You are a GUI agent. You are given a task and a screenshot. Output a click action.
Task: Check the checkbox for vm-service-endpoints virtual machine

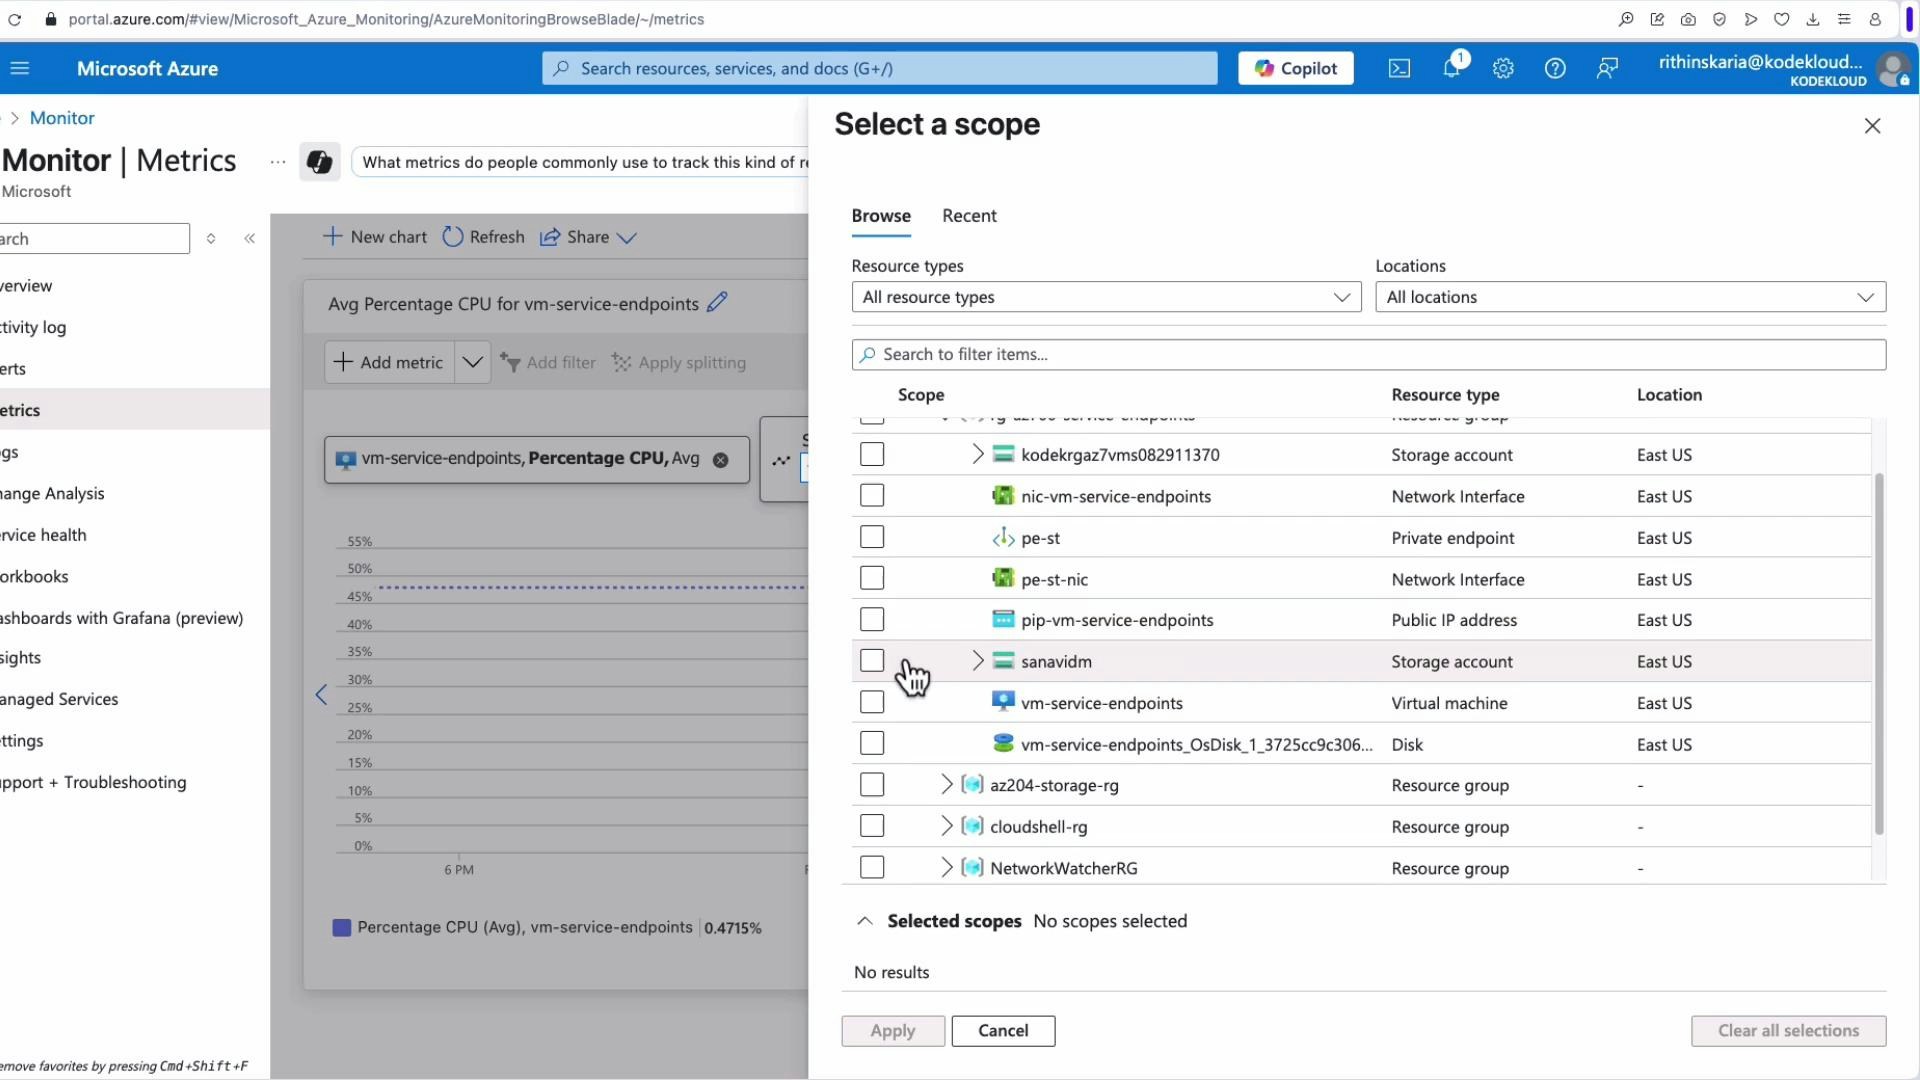871,702
